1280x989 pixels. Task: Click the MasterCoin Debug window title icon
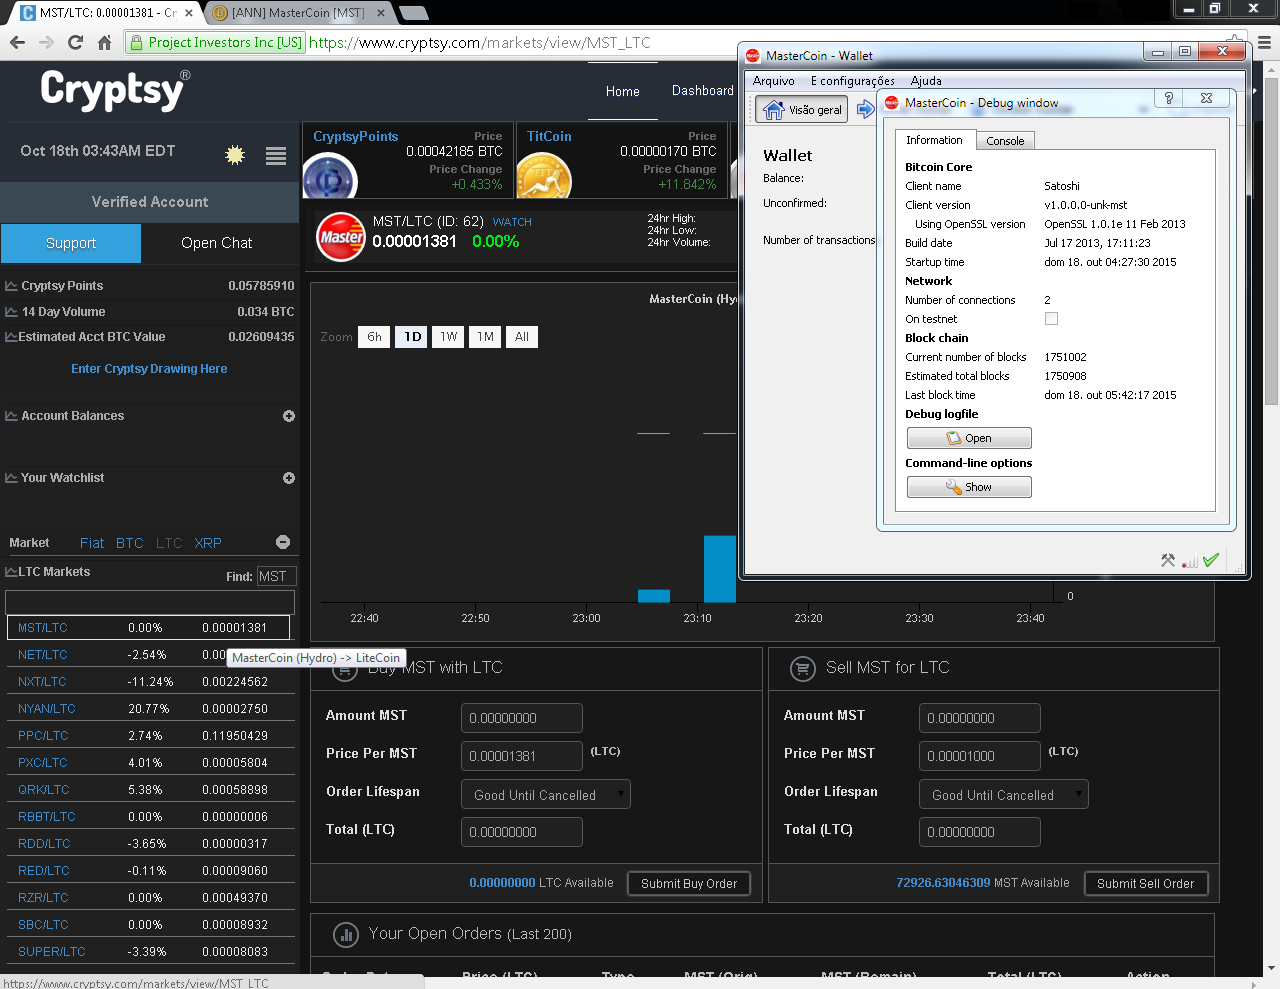pyautogui.click(x=892, y=102)
